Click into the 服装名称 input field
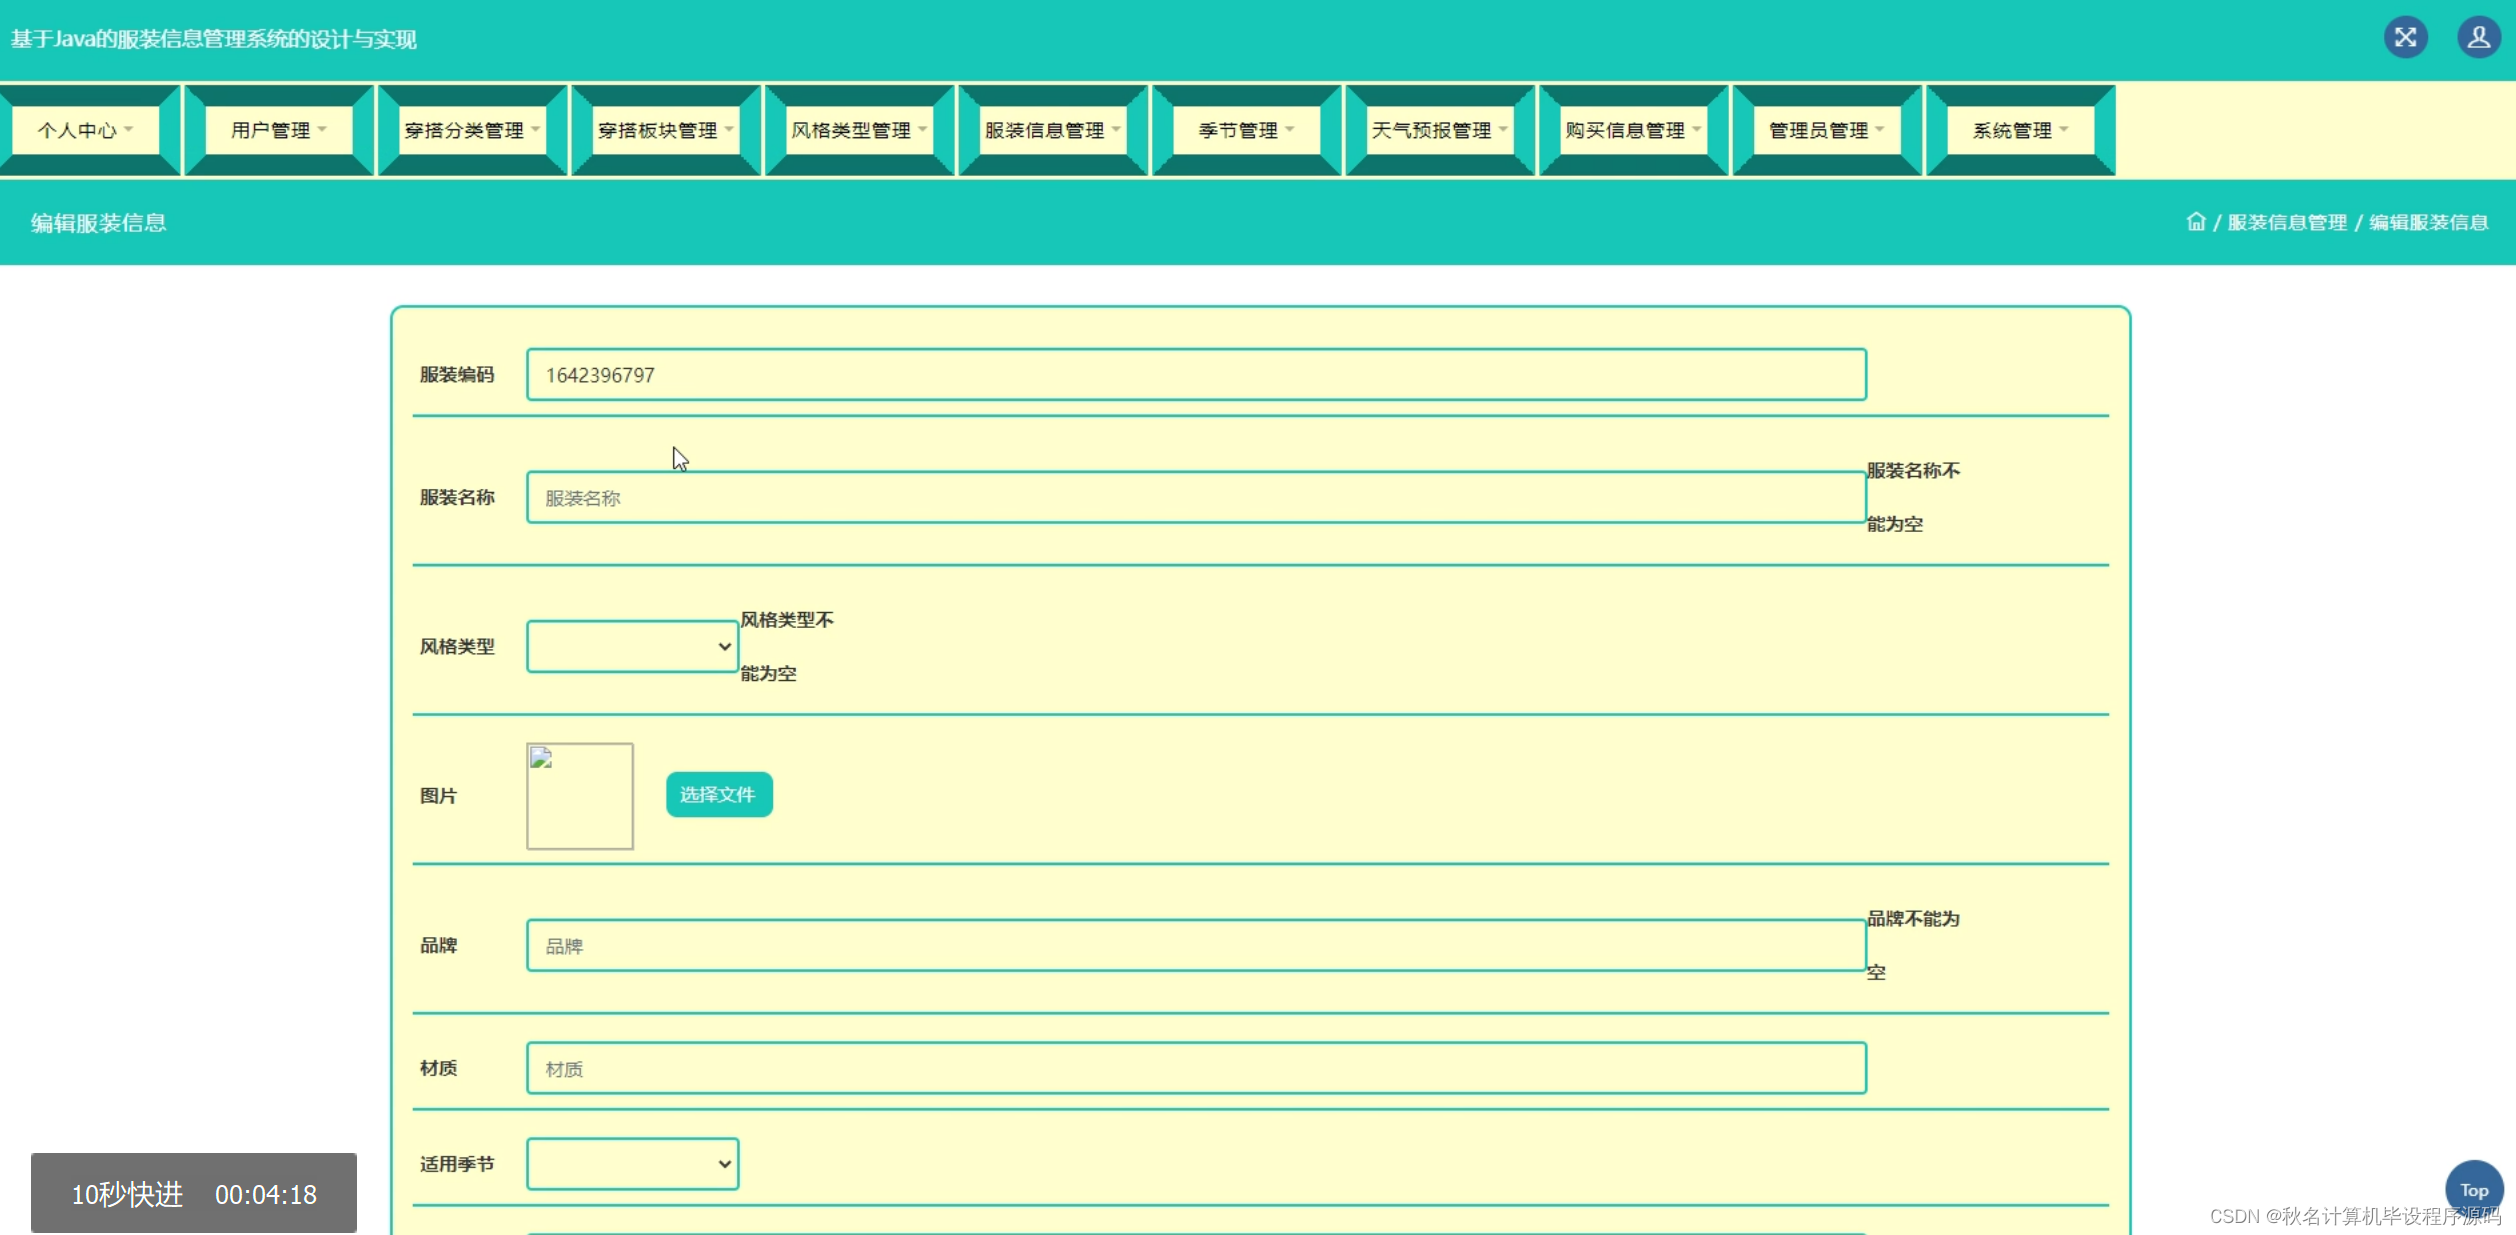 click(x=1195, y=498)
